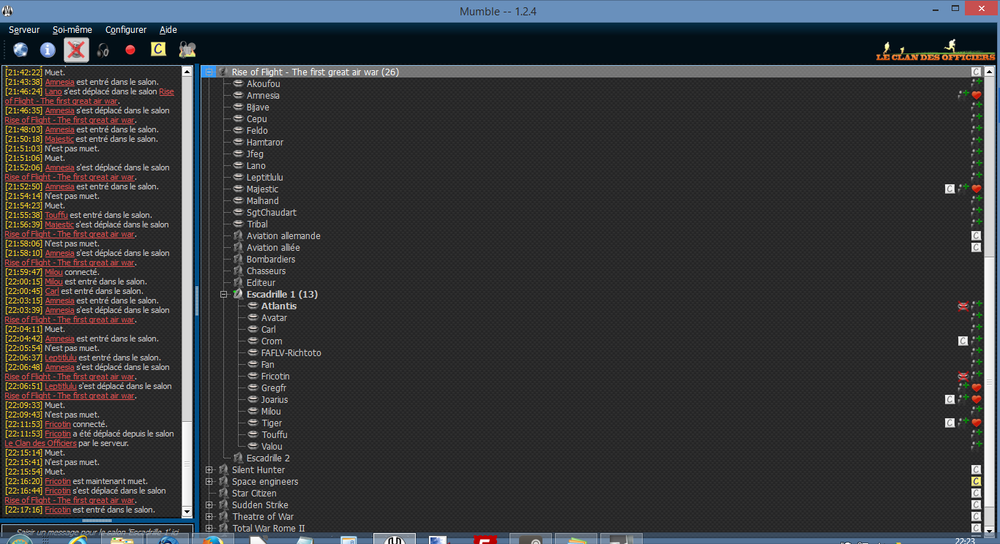
Task: Toggle the red record button
Action: click(130, 50)
